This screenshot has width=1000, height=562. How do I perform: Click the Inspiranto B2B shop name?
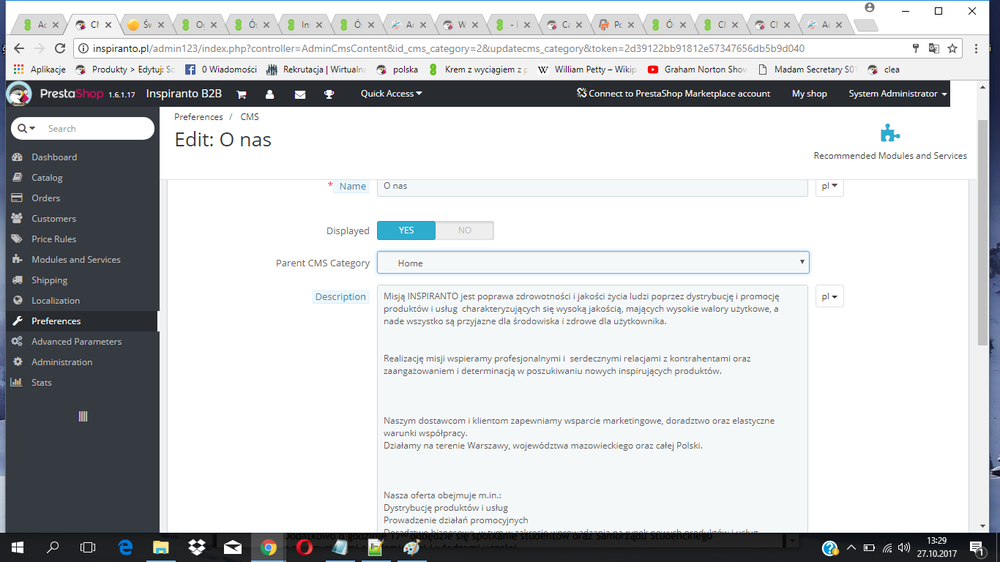[184, 94]
